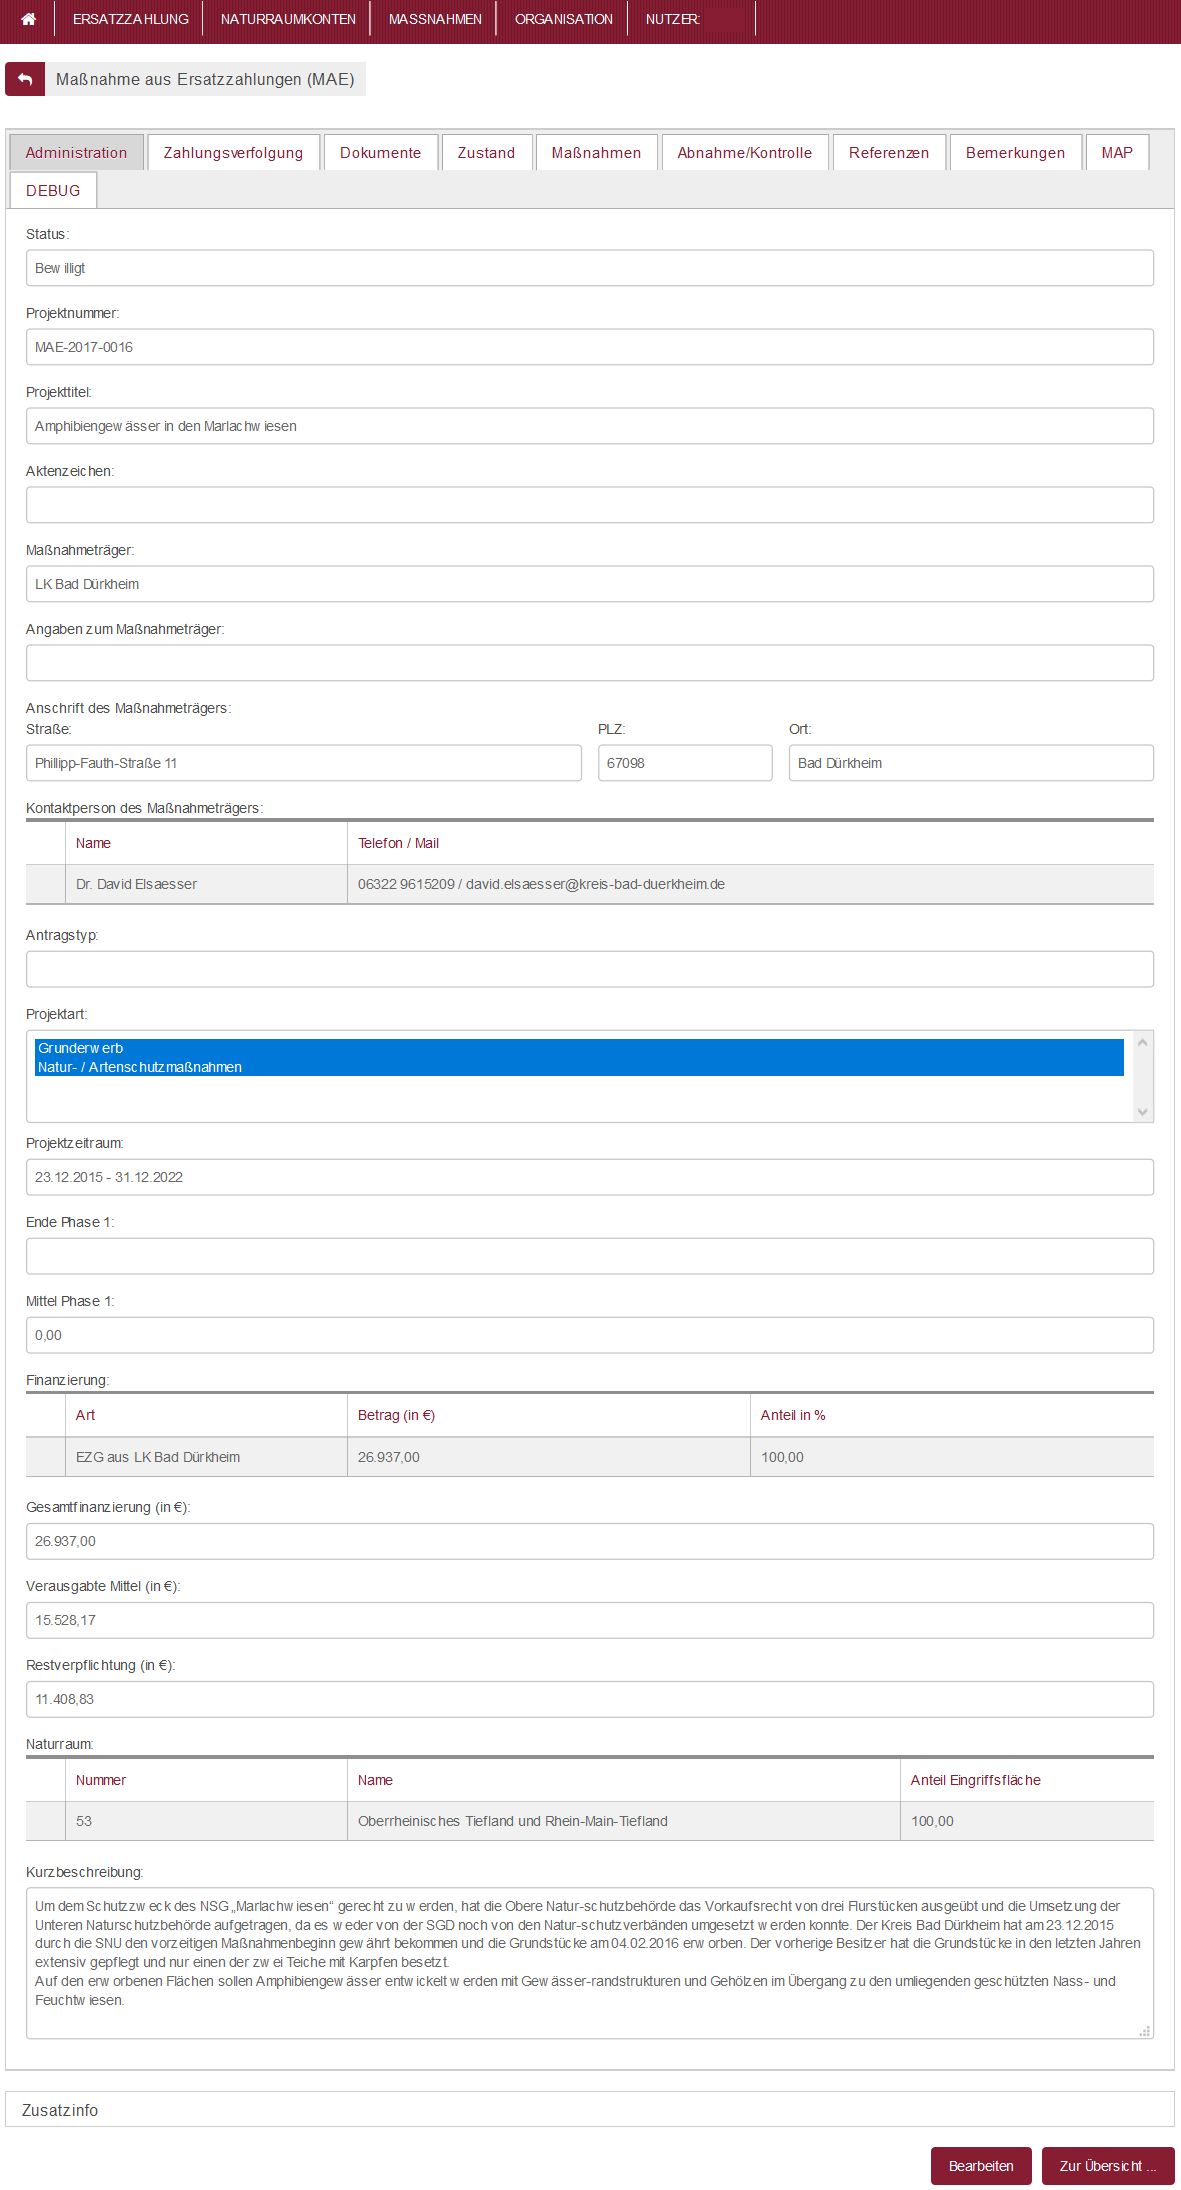Click the Bearbeiten button

980,2166
